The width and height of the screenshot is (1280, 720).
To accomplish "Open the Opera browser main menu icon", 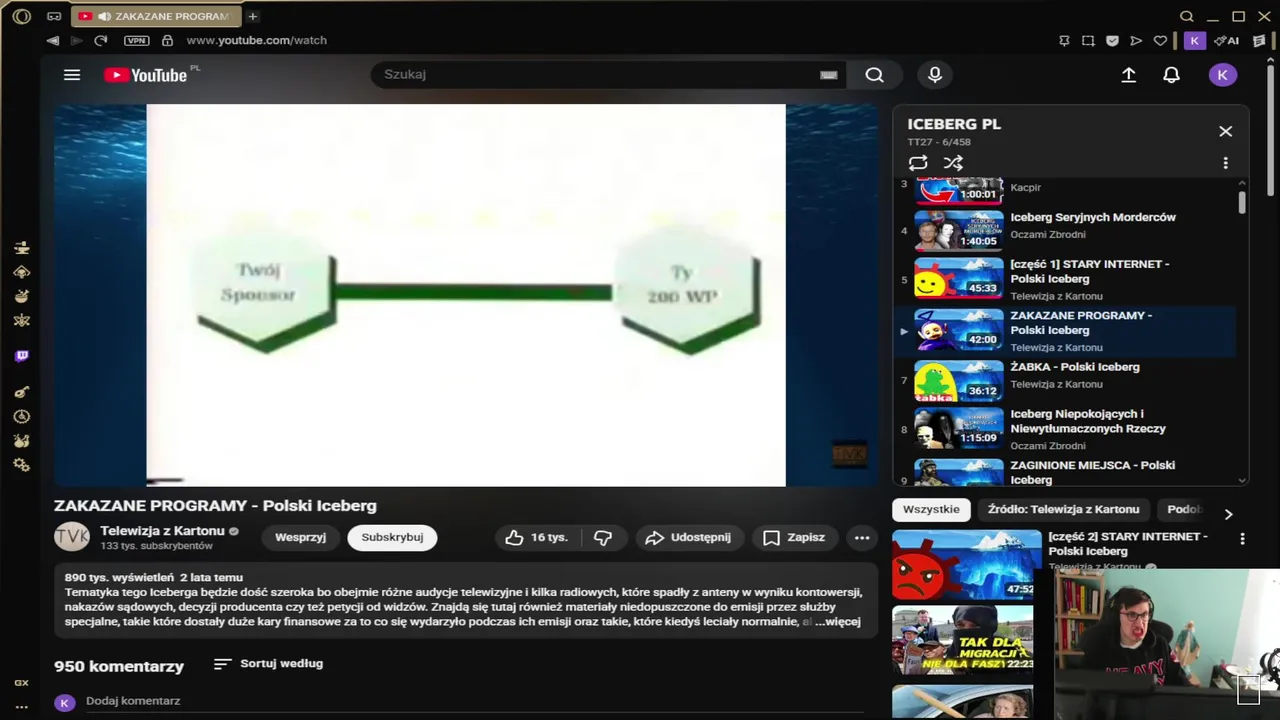I will (21, 16).
